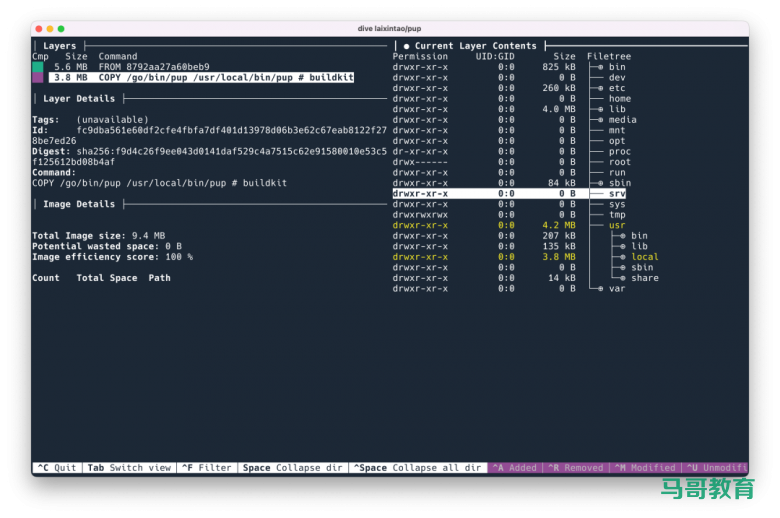This screenshot has height=518, width=780.
Task: Select the opt directory in filetree
Action: coord(617,141)
